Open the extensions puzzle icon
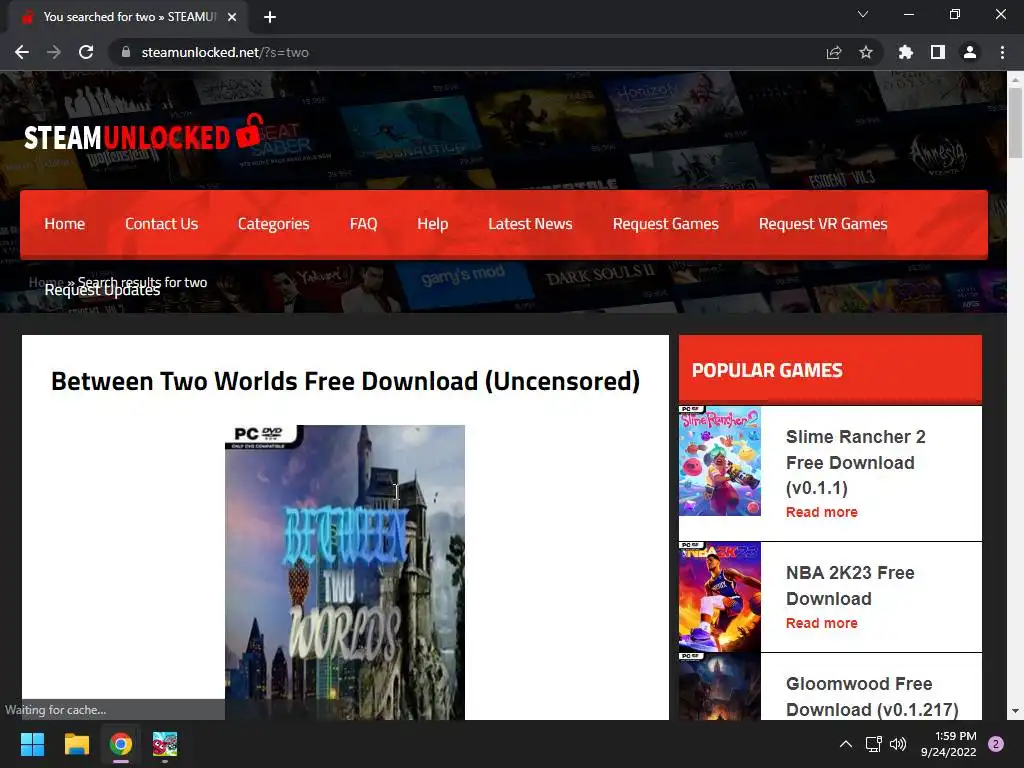Image resolution: width=1024 pixels, height=768 pixels. 906,52
